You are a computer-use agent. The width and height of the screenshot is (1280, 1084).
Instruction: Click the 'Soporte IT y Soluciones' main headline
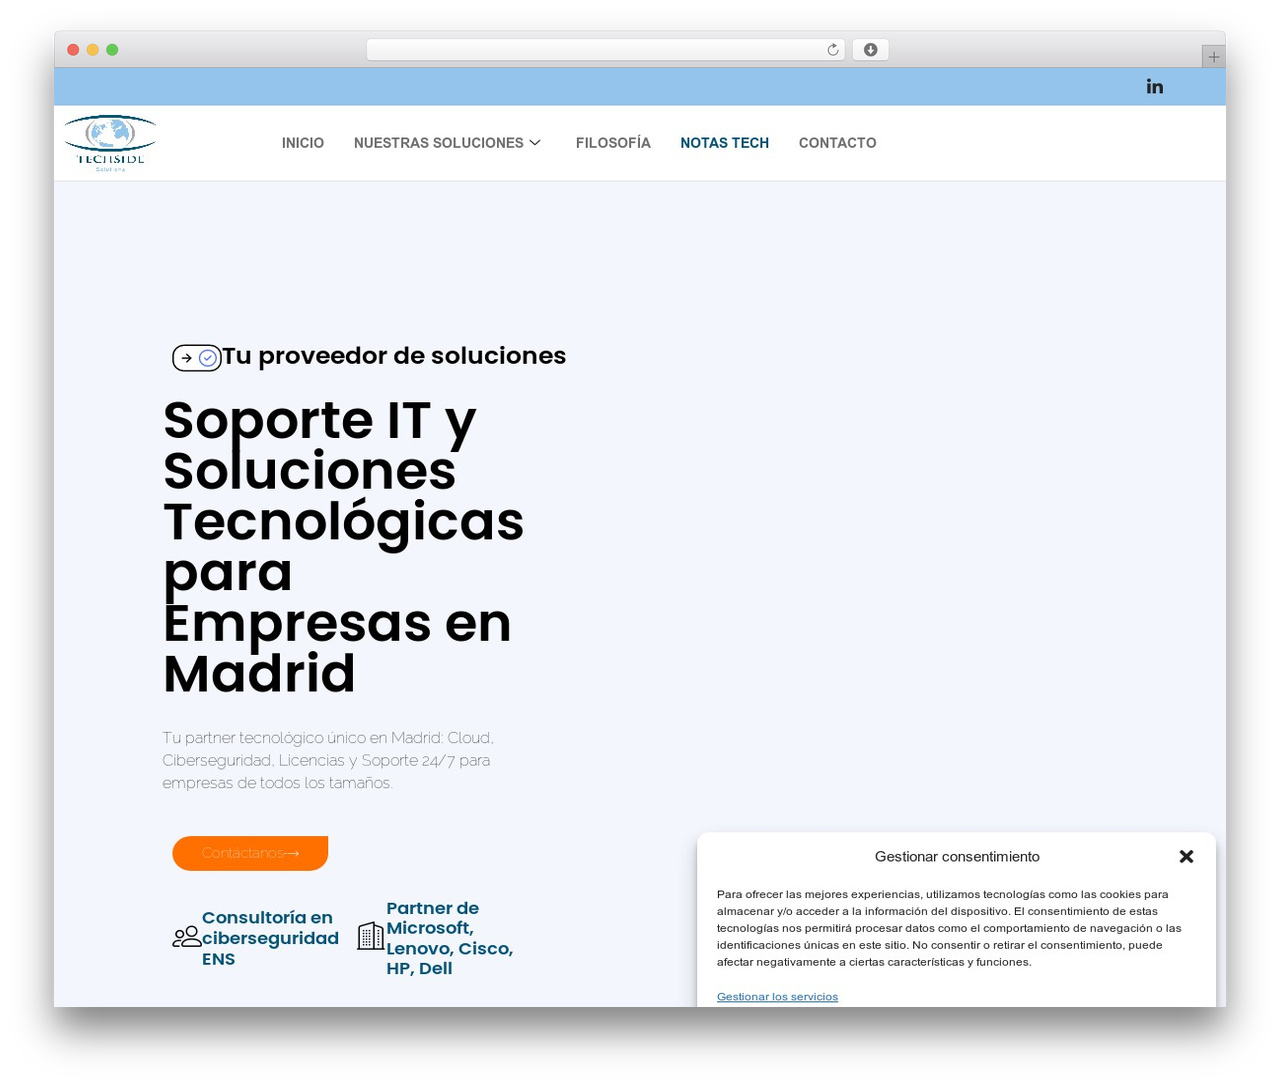click(343, 546)
